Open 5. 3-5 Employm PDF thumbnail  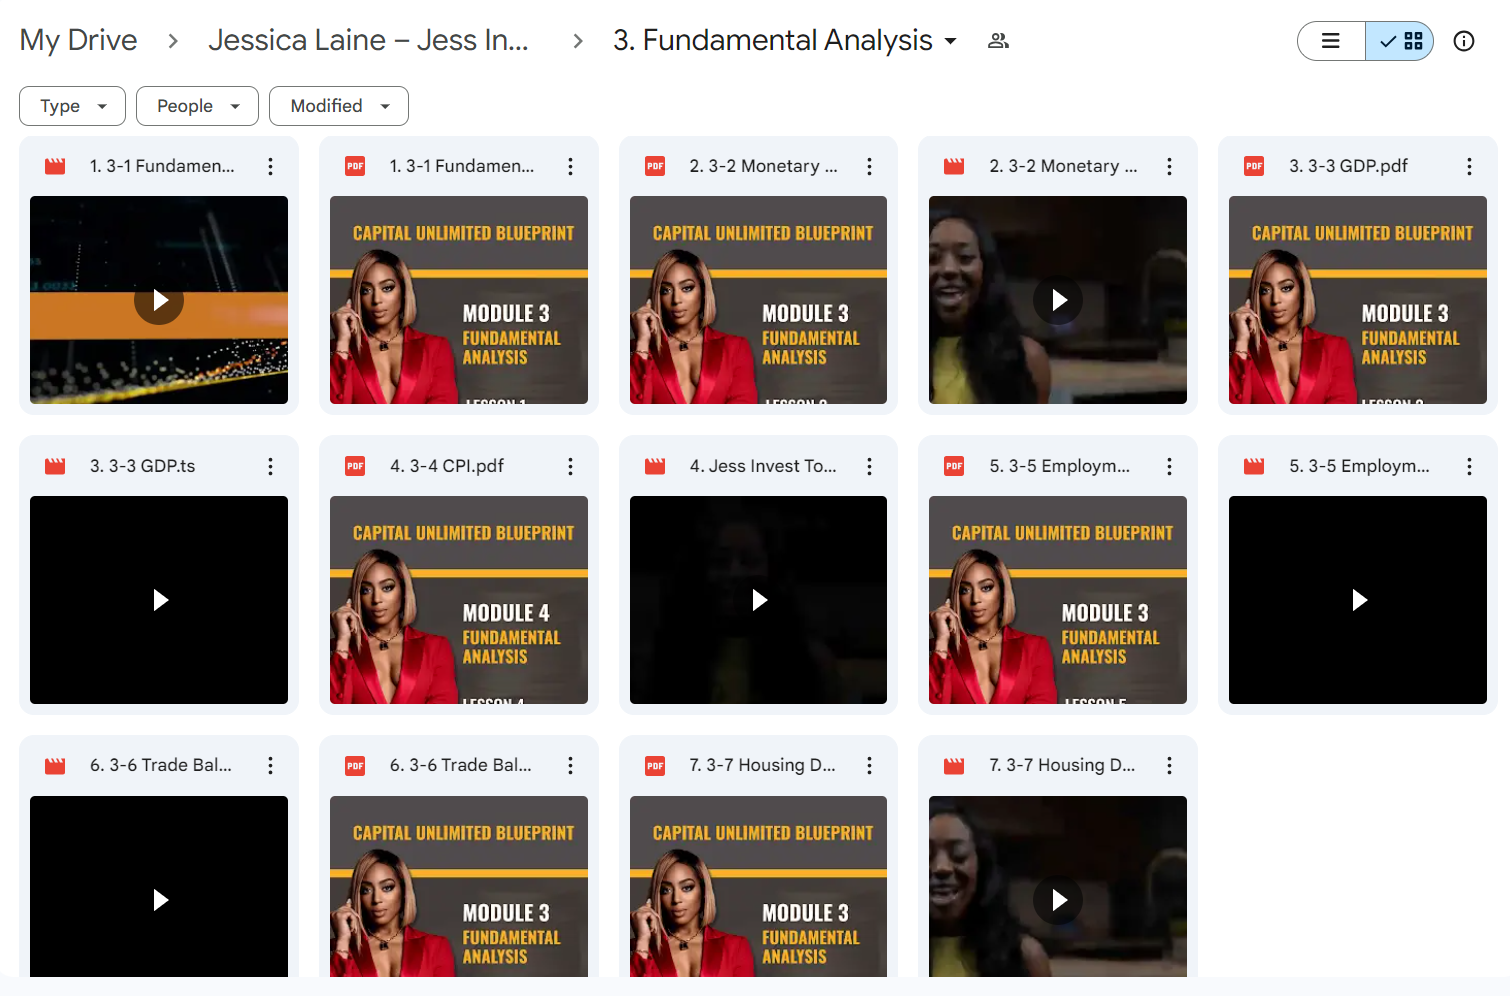[1058, 600]
